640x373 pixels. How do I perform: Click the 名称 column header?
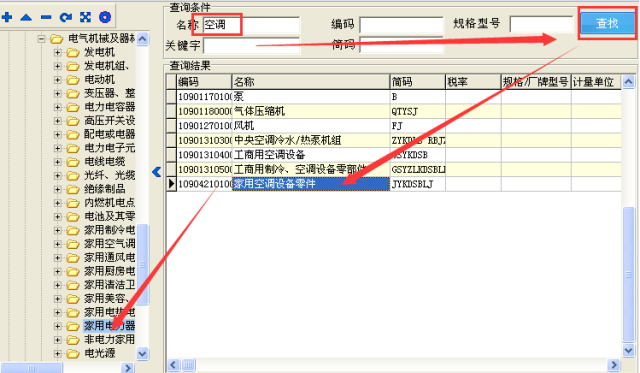coord(311,82)
